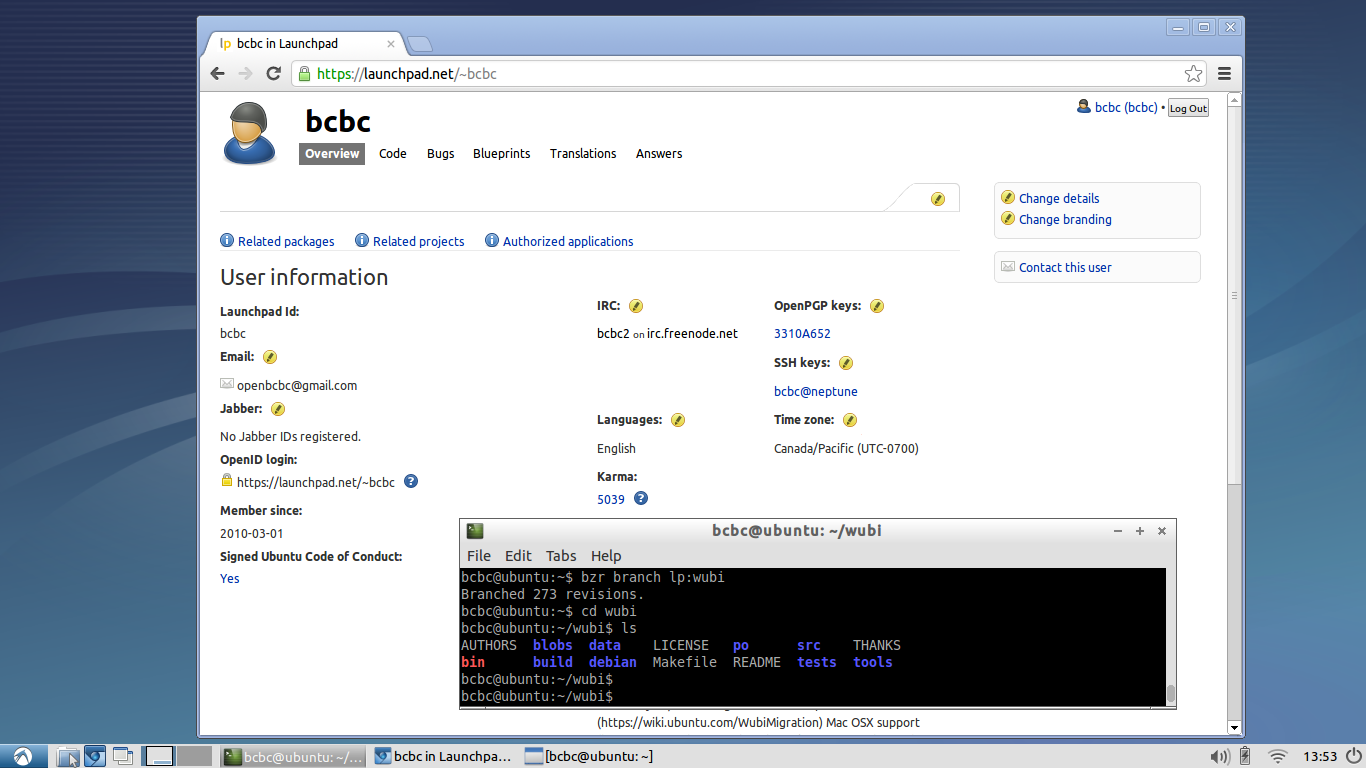Edit OpenPGP keys with its pencil icon
The width and height of the screenshot is (1366, 768).
click(877, 306)
